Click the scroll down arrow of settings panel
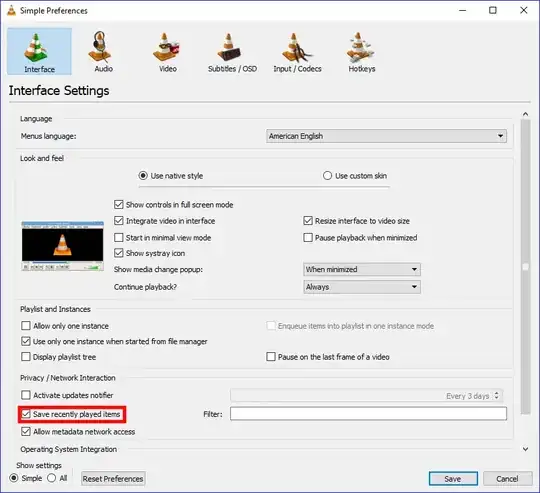This screenshot has width=540, height=493. point(525,449)
